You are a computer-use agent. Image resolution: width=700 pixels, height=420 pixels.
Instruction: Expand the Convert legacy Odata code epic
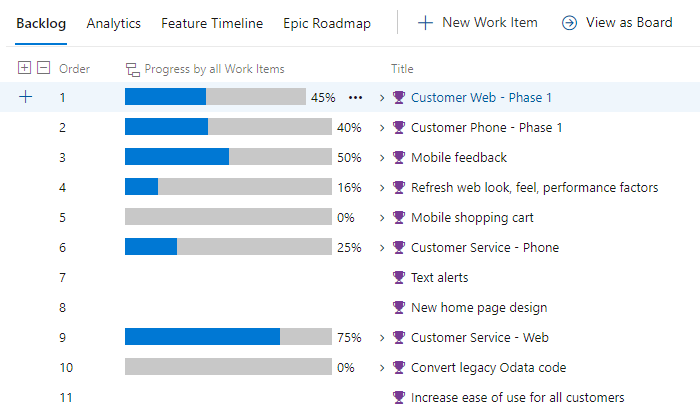coord(381,367)
